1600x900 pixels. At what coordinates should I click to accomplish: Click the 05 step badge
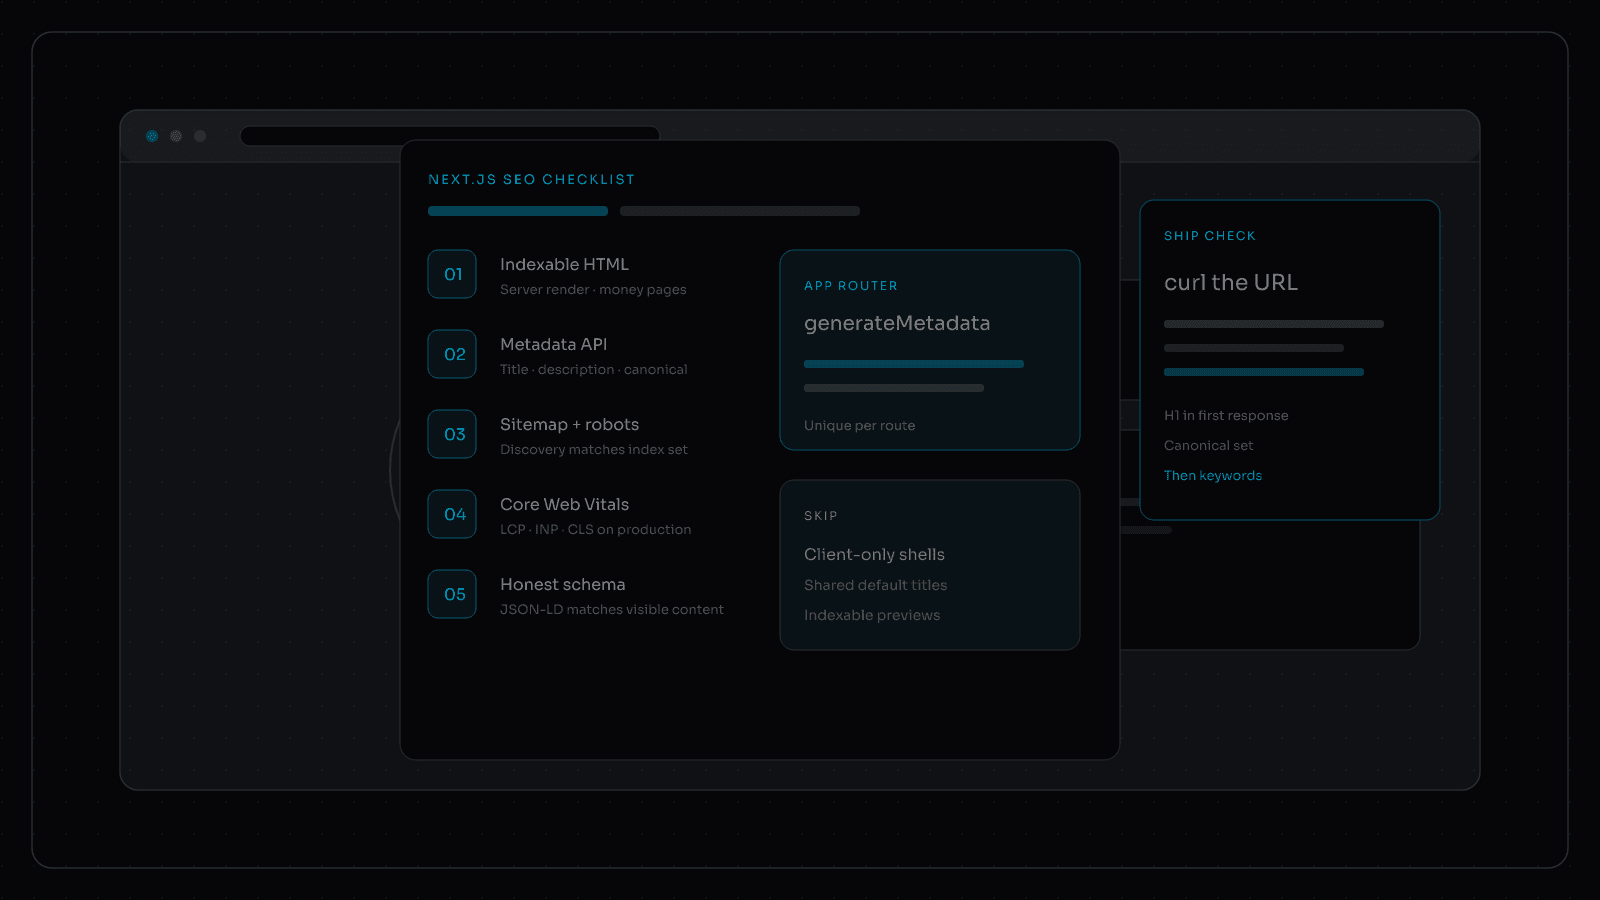452,594
